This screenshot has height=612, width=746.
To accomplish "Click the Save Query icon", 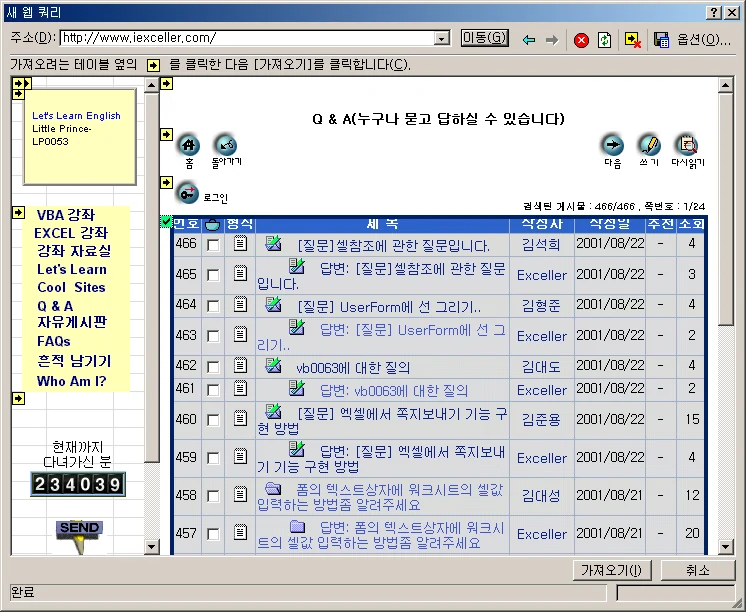I will tap(661, 40).
